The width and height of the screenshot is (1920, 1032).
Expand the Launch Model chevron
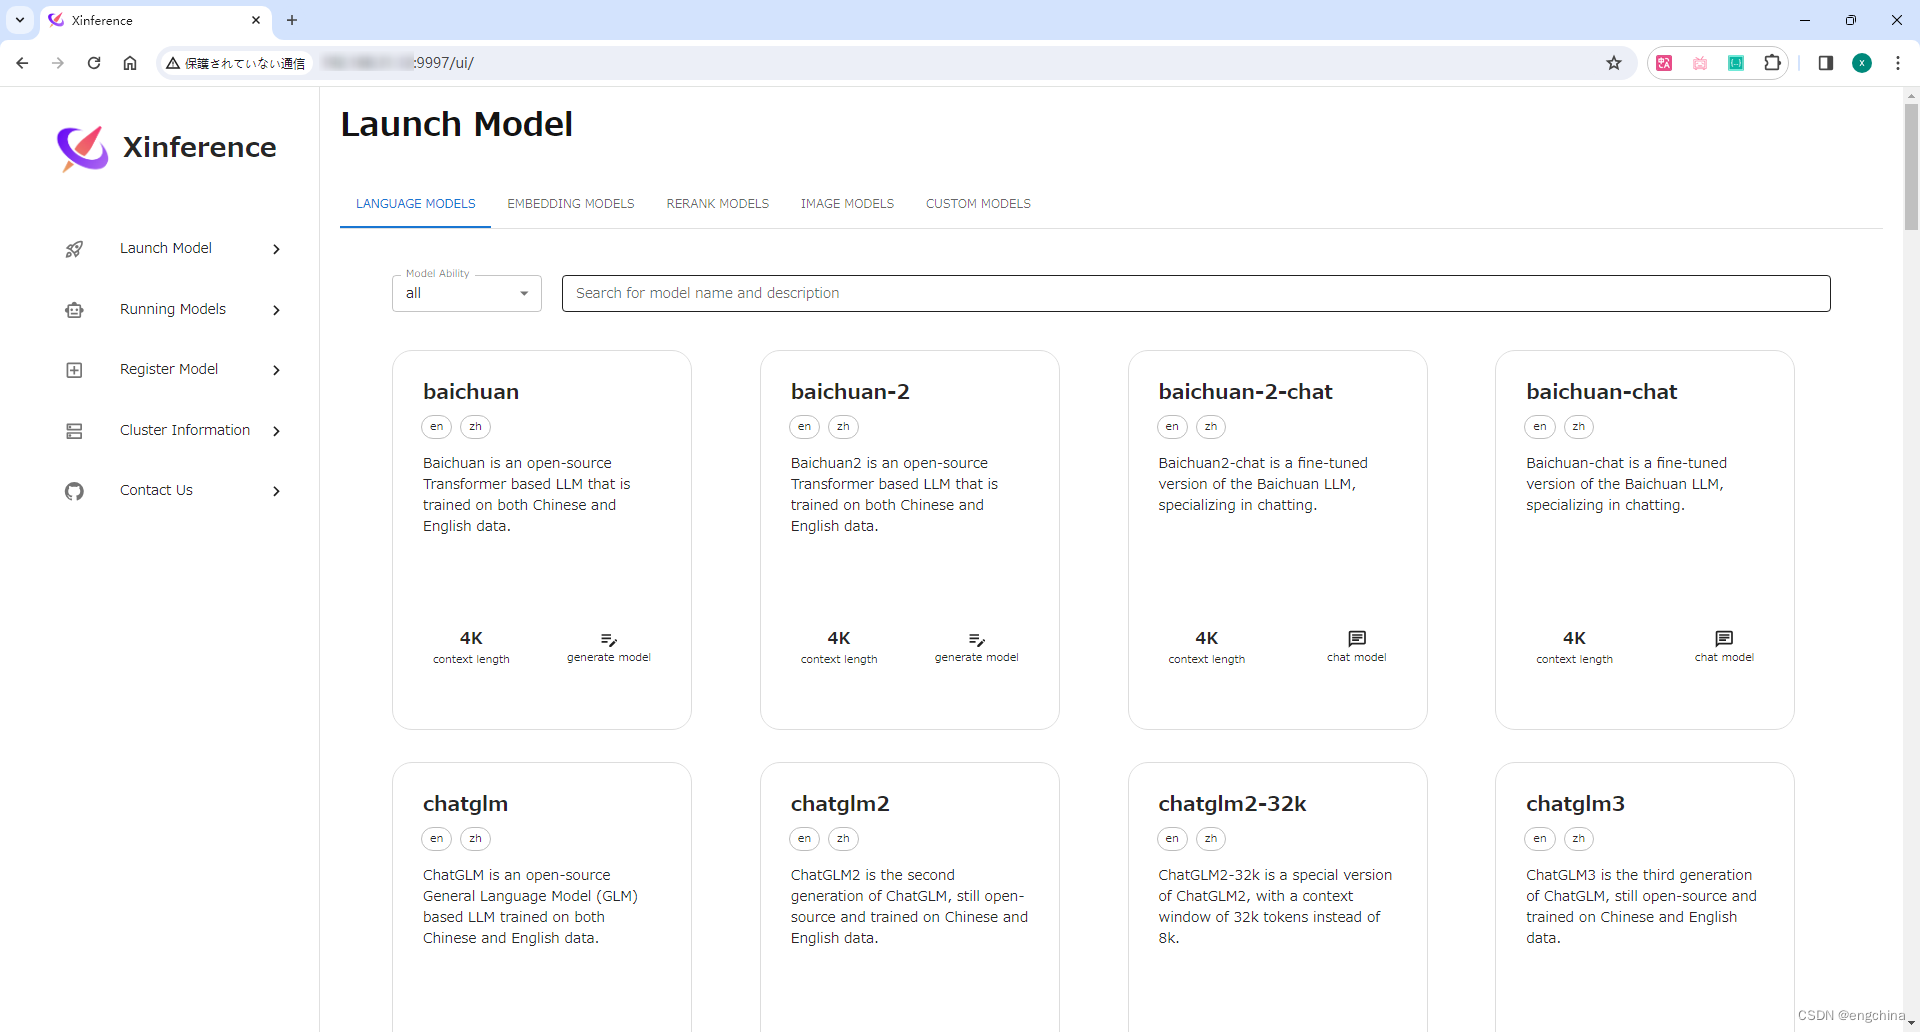pos(277,249)
